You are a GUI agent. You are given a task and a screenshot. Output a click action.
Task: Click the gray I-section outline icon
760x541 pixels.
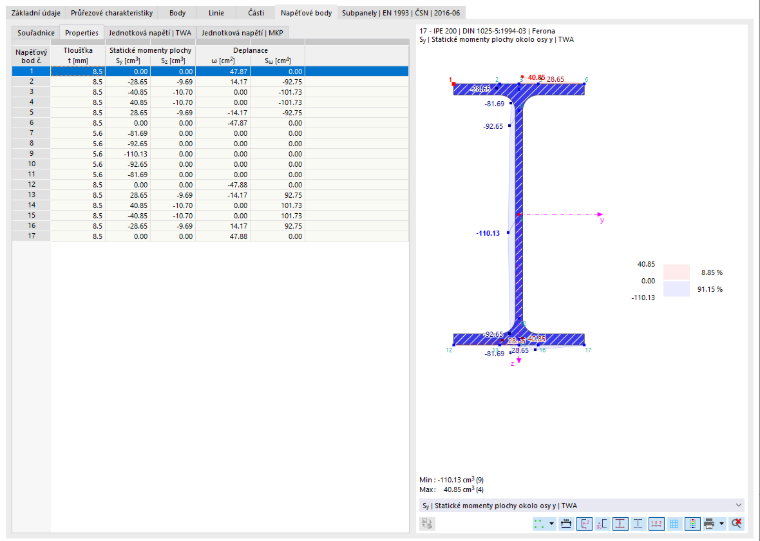(638, 524)
